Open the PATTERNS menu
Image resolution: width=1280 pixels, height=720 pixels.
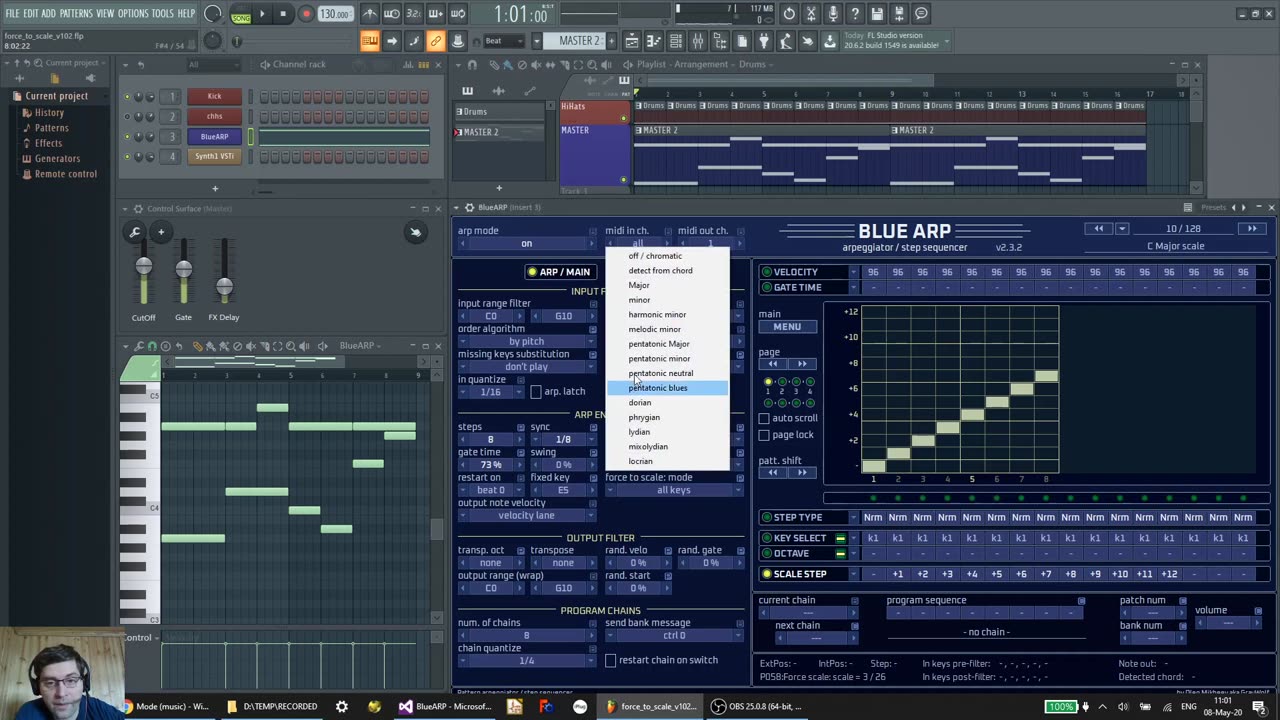(x=76, y=13)
